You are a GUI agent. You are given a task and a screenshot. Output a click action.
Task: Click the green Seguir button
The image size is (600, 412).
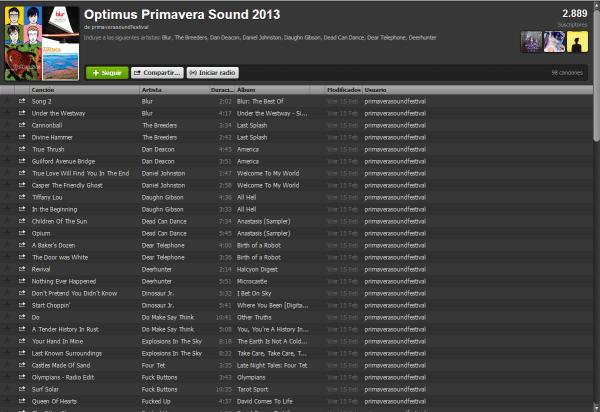click(107, 73)
